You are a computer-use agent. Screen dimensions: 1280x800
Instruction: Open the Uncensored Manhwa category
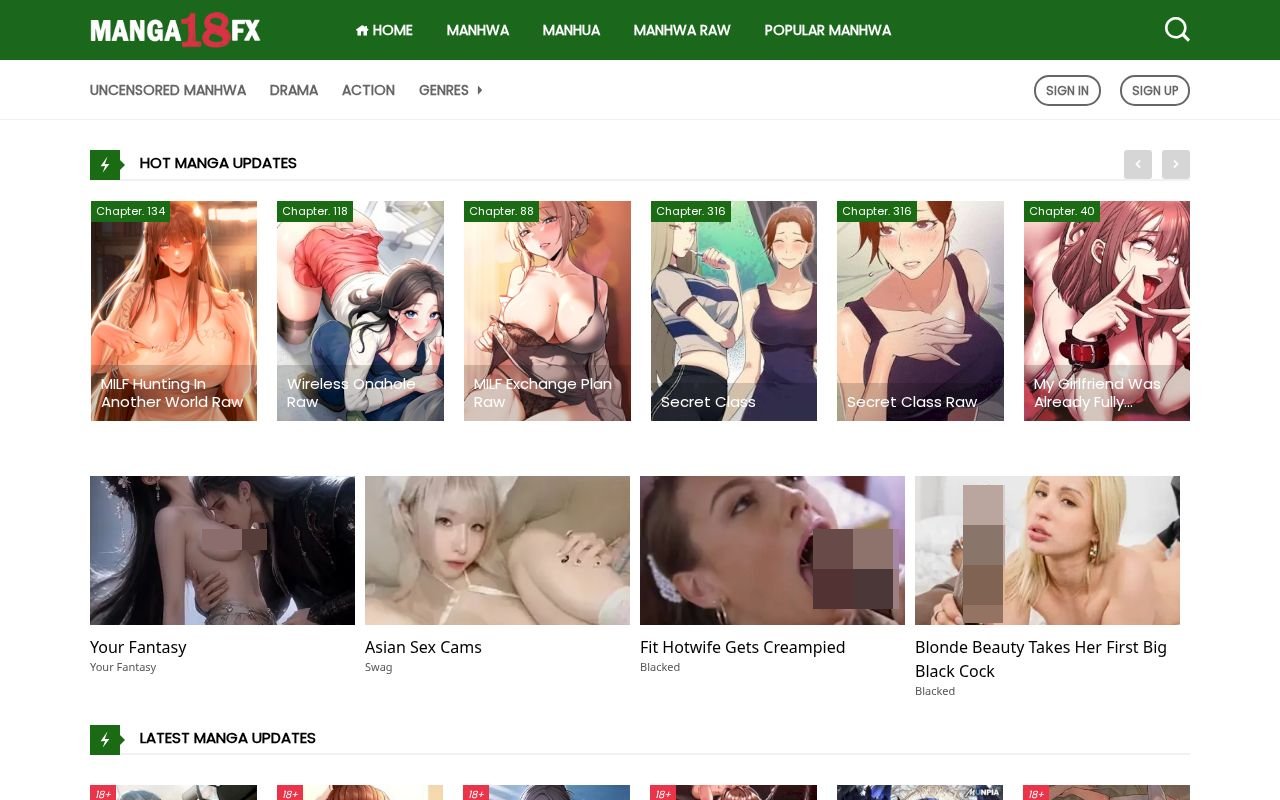[168, 90]
